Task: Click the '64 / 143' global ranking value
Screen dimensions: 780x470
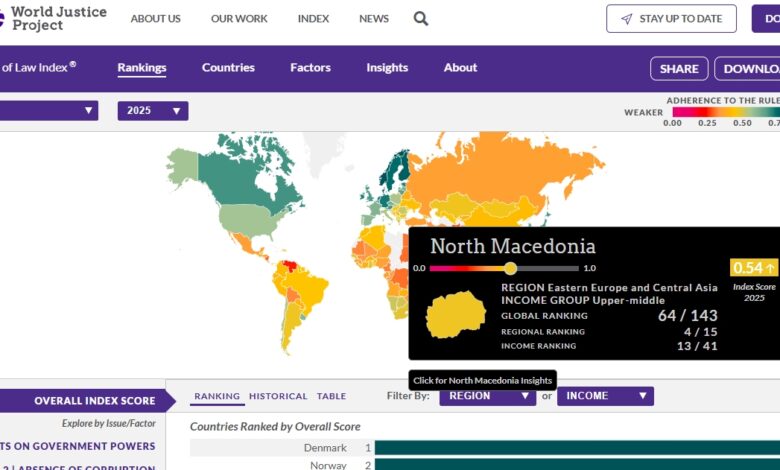Action: click(687, 315)
